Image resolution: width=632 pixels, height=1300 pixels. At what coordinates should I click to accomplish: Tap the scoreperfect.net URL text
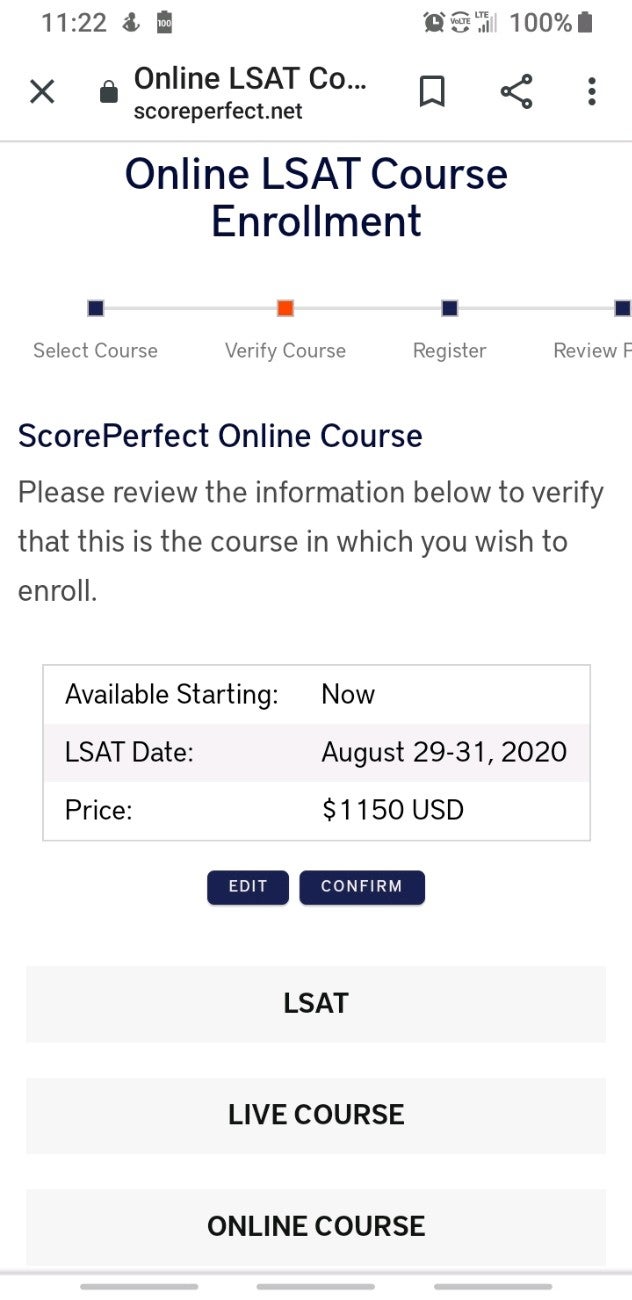tap(218, 112)
